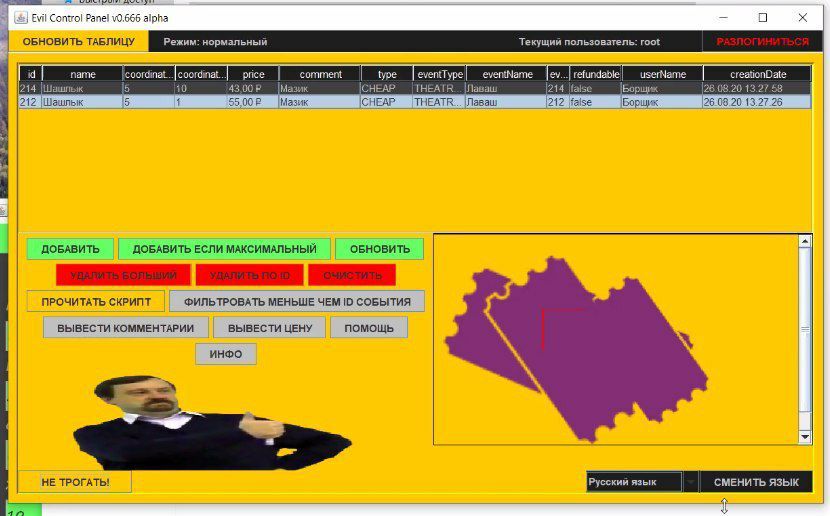Maximize the Evil Control Panel window
Viewport: 830px width, 516px height.
pyautogui.click(x=763, y=17)
